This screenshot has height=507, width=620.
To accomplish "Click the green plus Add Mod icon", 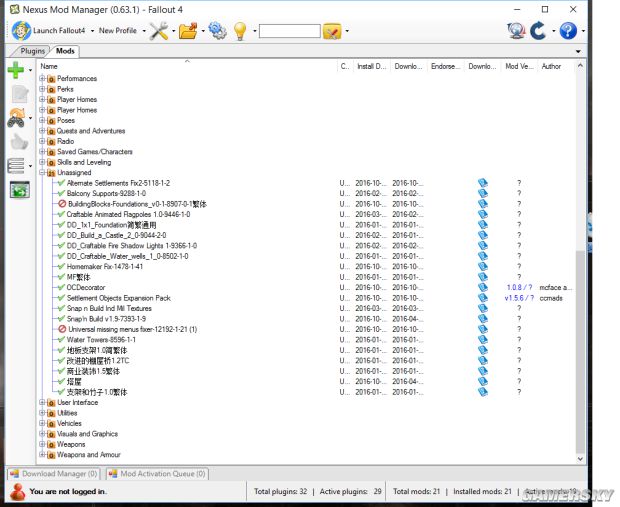I will pos(15,70).
